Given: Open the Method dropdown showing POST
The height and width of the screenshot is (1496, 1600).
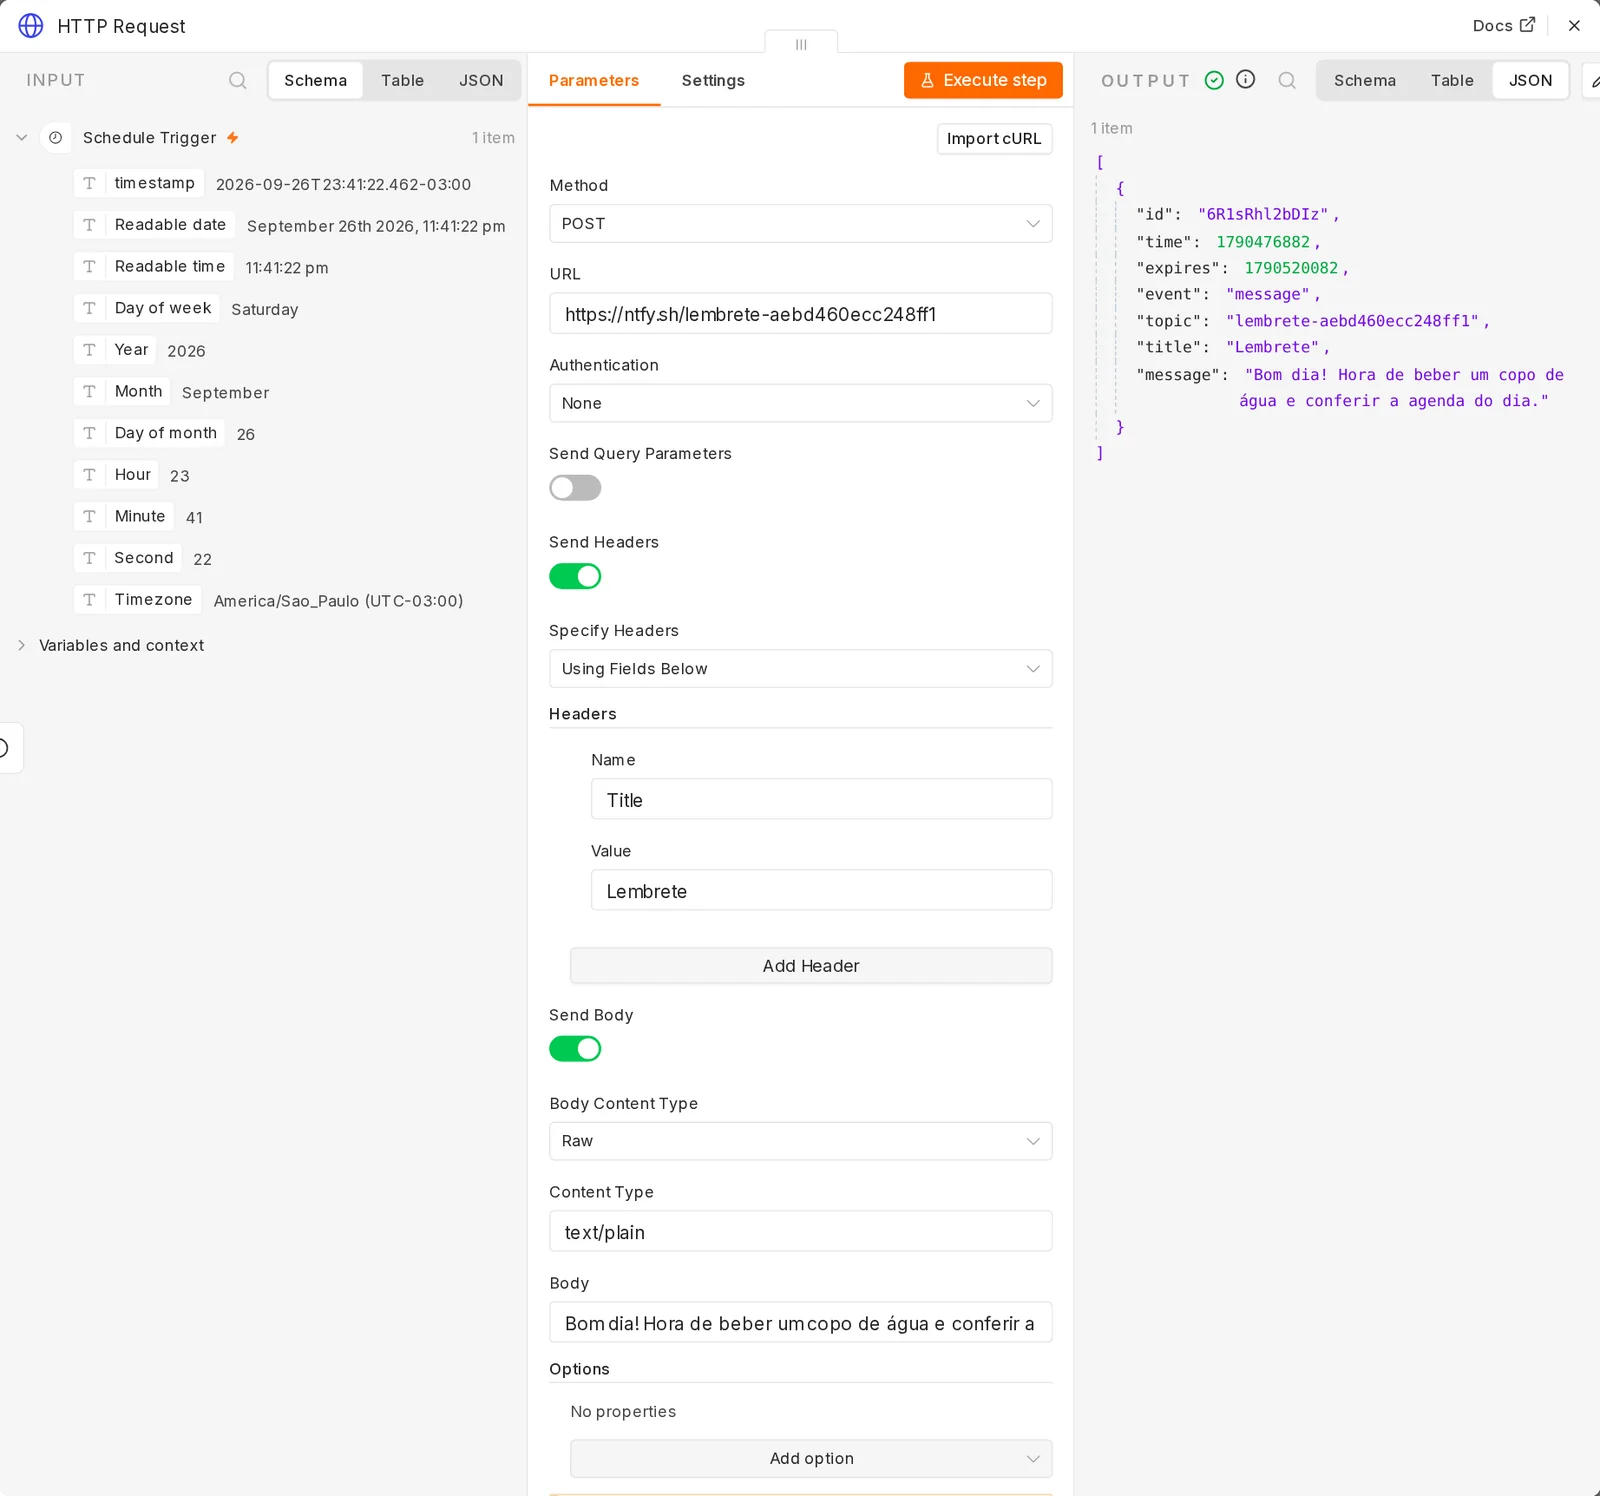Looking at the screenshot, I should click(x=800, y=223).
